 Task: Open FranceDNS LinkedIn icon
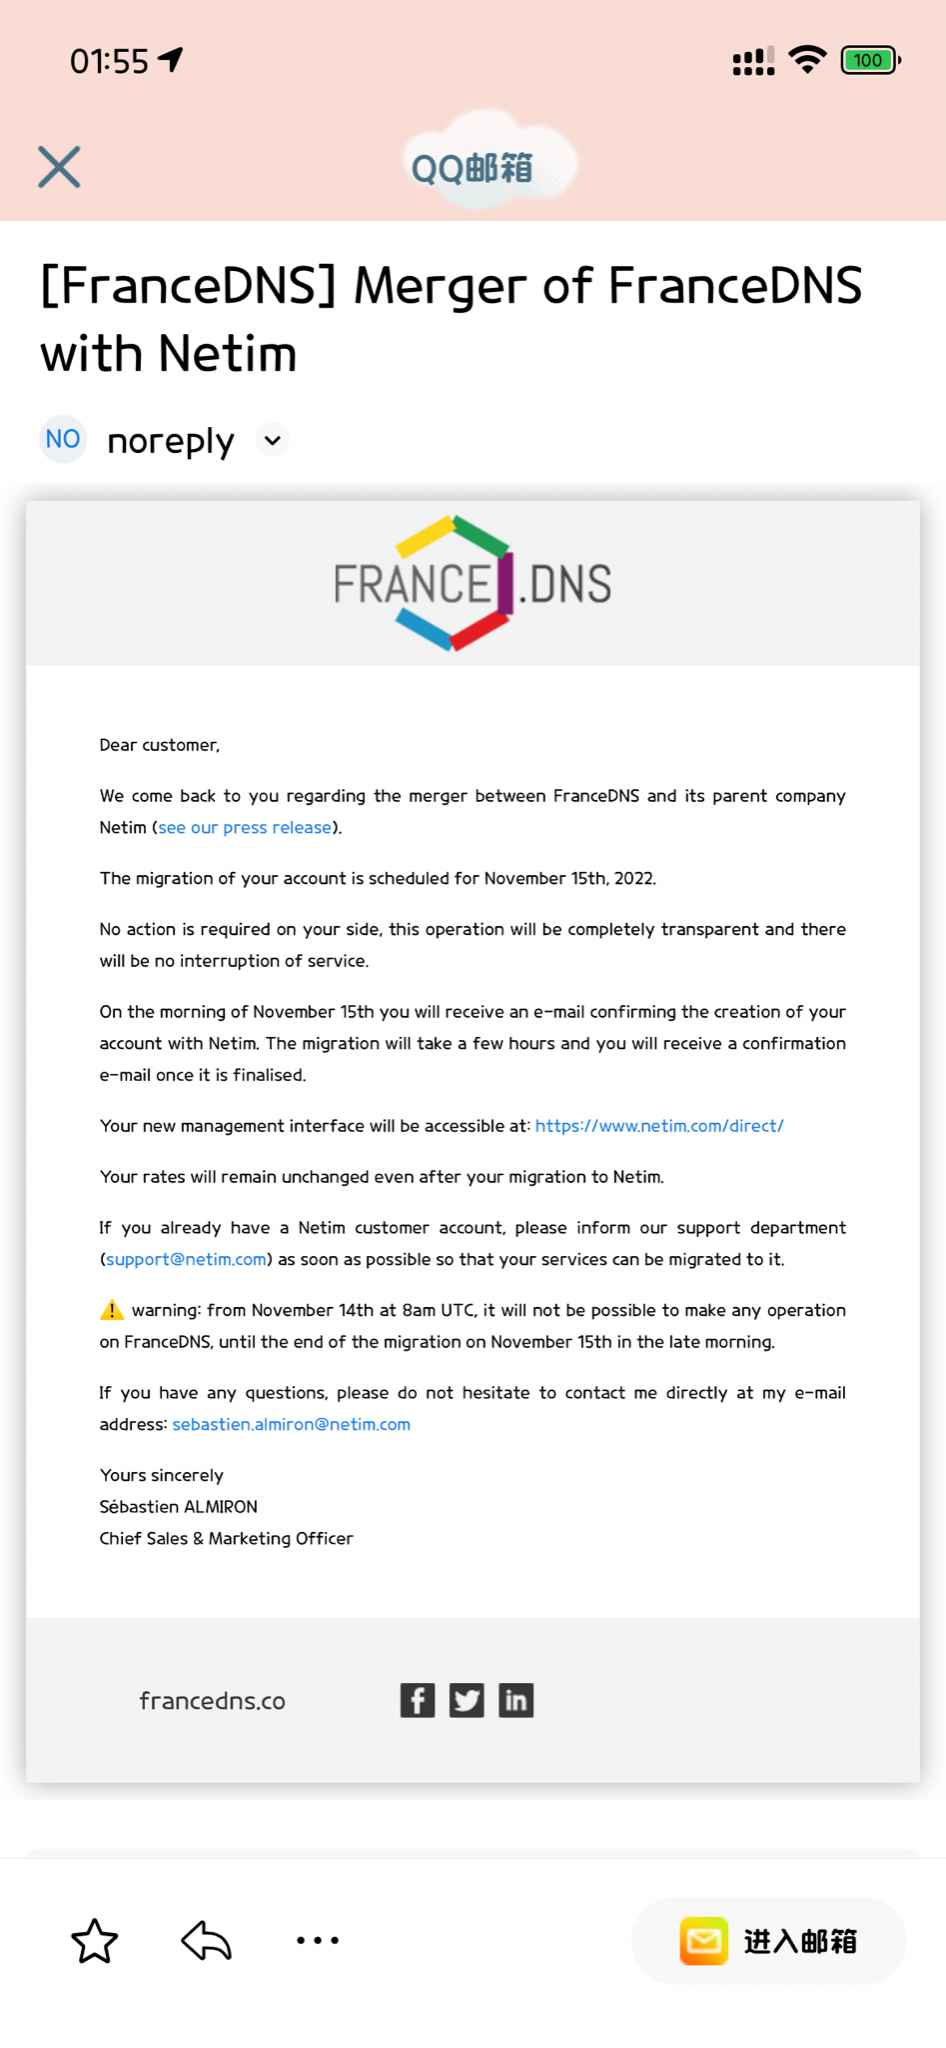[x=516, y=1700]
